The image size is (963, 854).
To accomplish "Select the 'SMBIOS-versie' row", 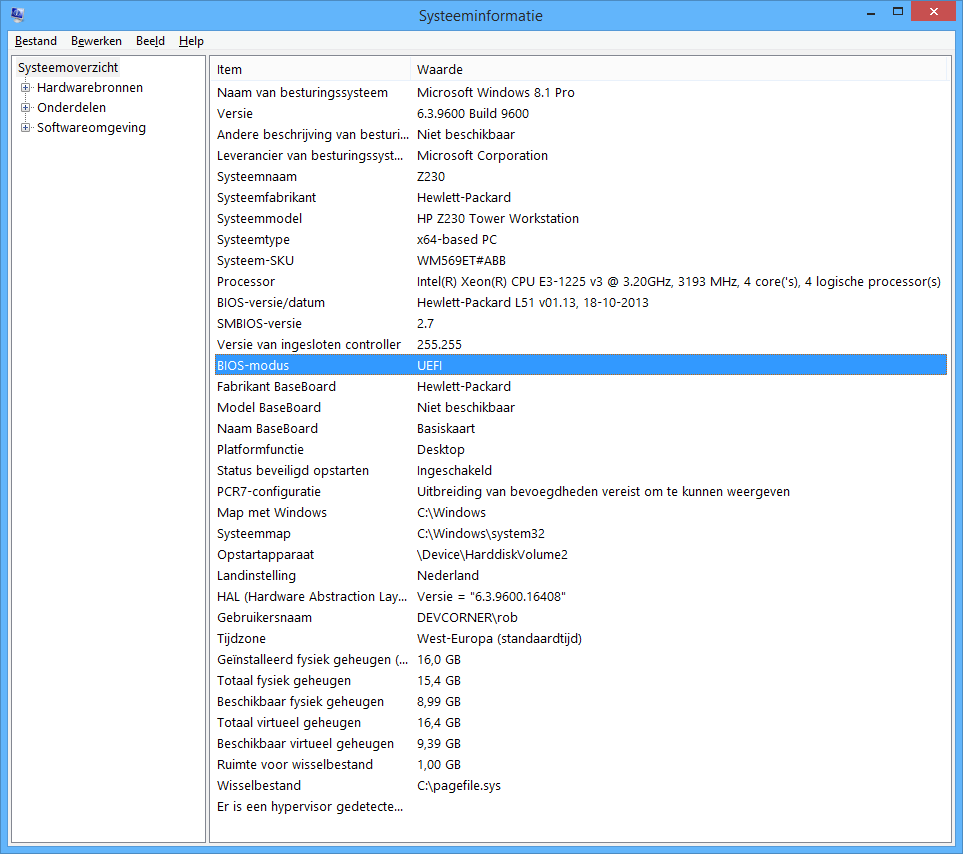I will tap(580, 324).
